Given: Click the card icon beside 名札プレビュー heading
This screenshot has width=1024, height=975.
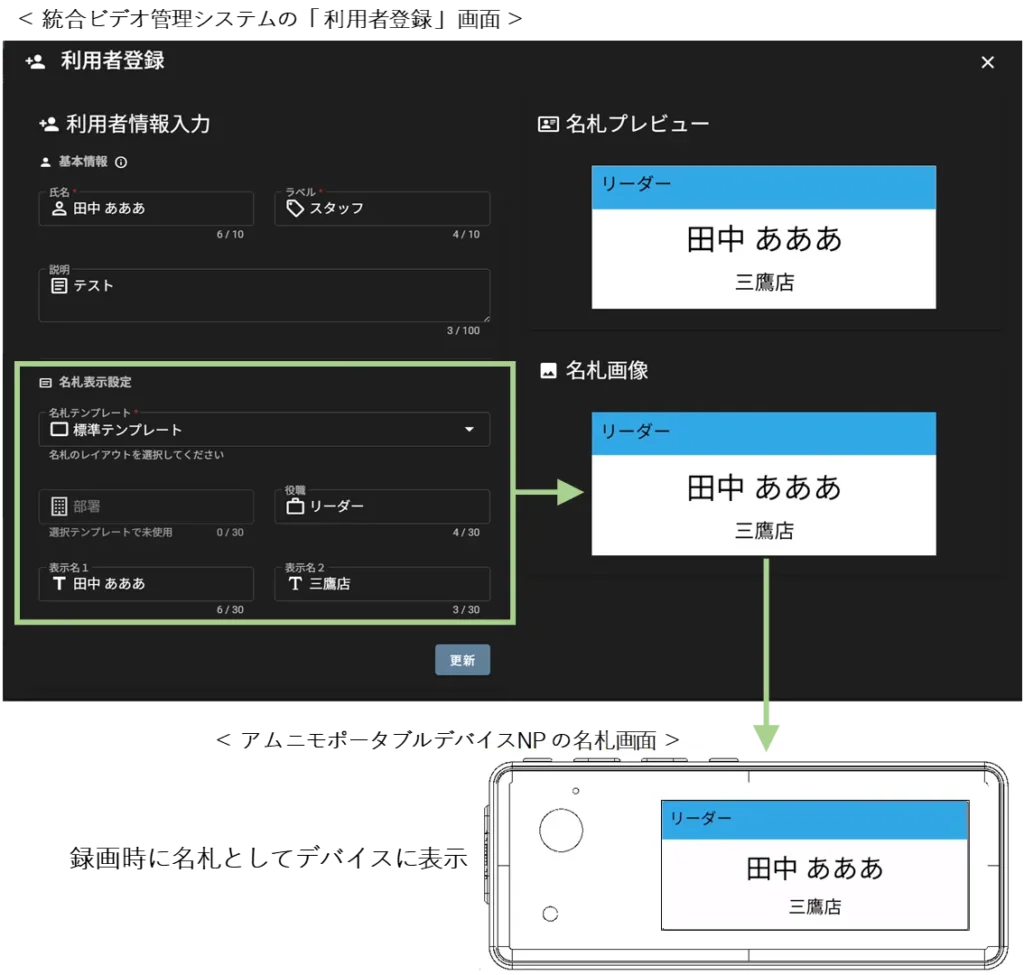Looking at the screenshot, I should pos(548,124).
